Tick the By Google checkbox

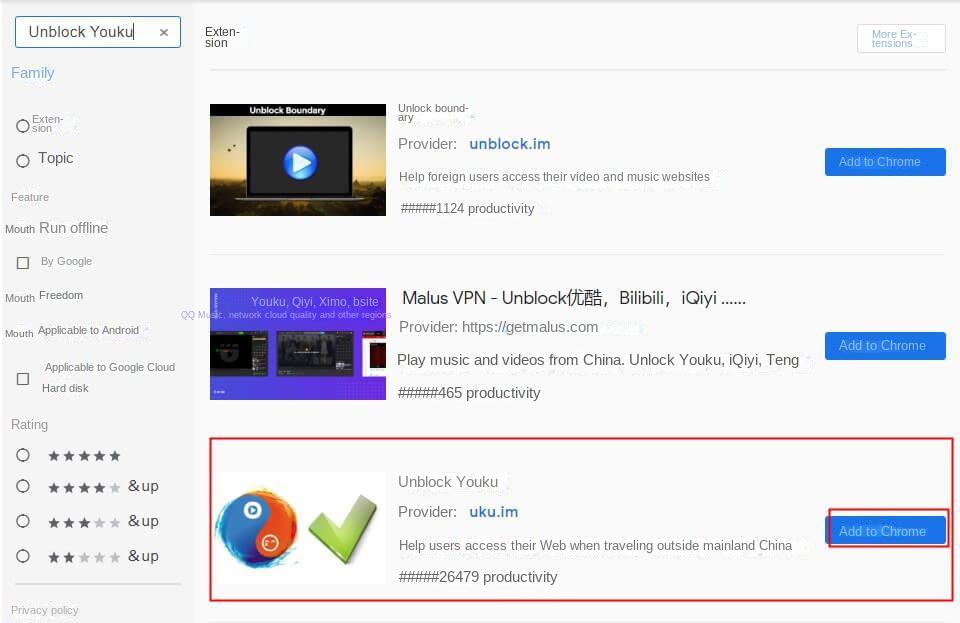point(23,263)
